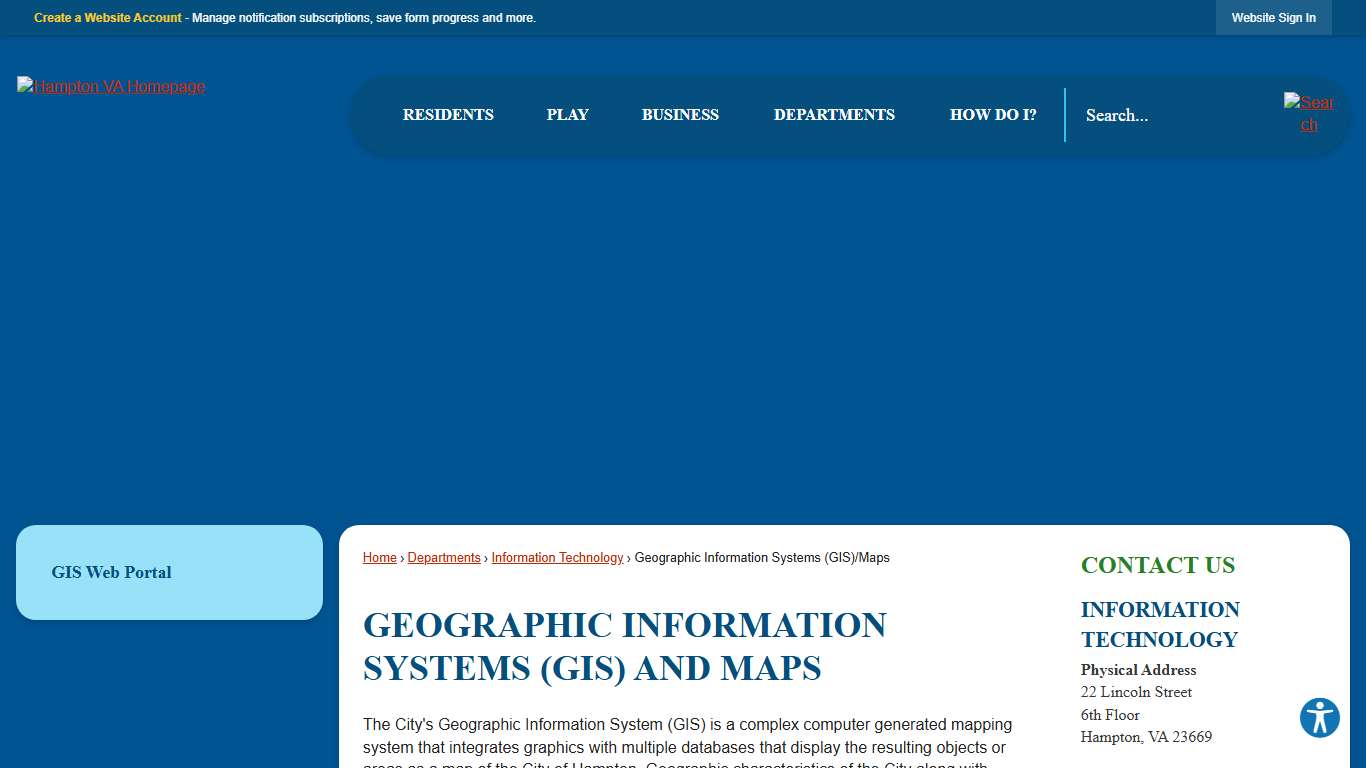The width and height of the screenshot is (1366, 768).
Task: Open the accessibility widget icon
Action: pyautogui.click(x=1319, y=718)
